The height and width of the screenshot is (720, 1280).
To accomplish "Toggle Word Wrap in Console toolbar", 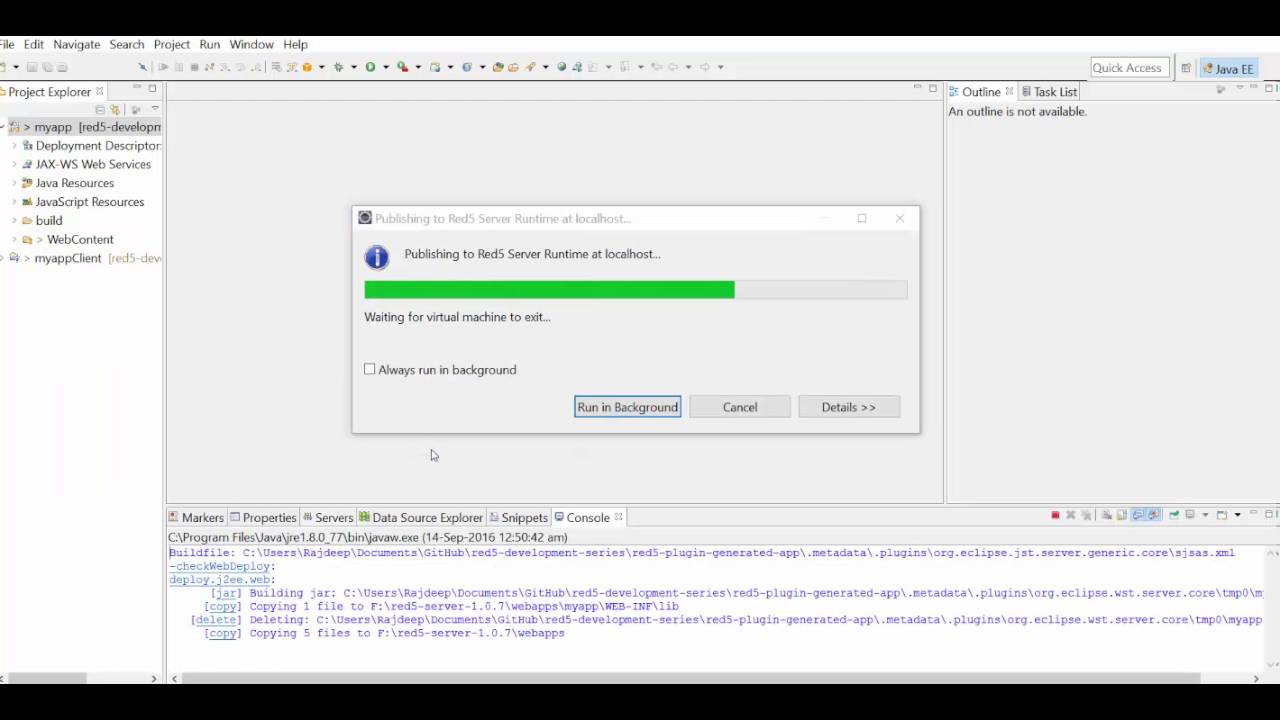I will click(1138, 515).
